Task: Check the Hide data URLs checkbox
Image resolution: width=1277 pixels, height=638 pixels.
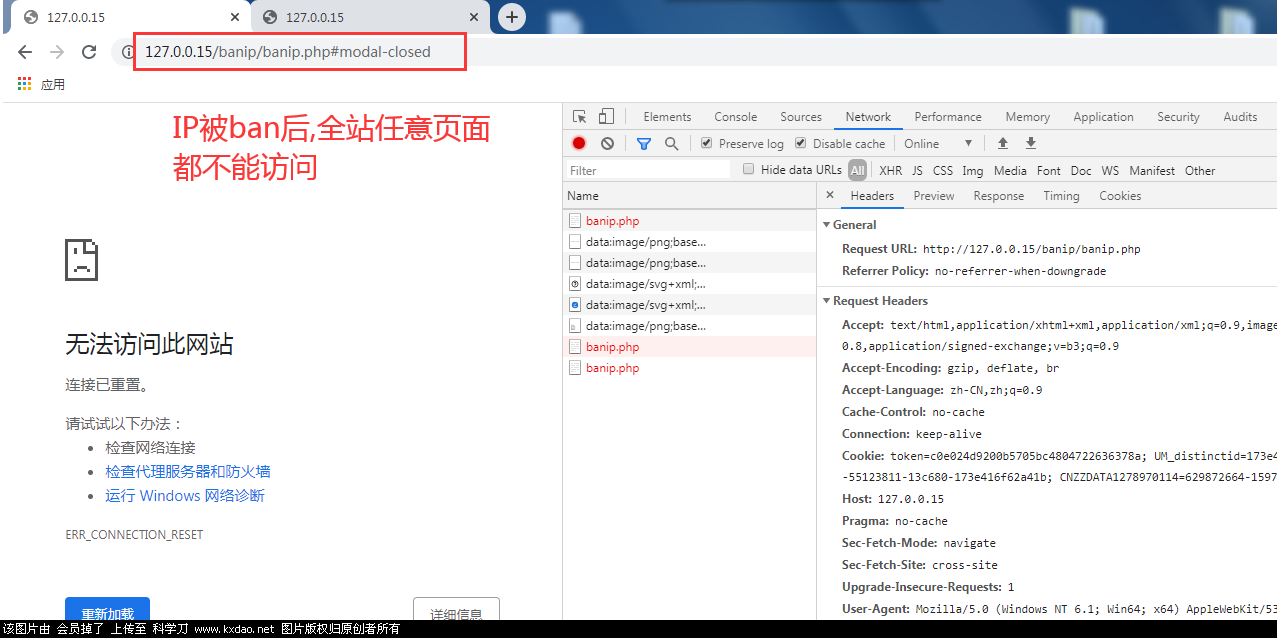Action: (x=748, y=170)
